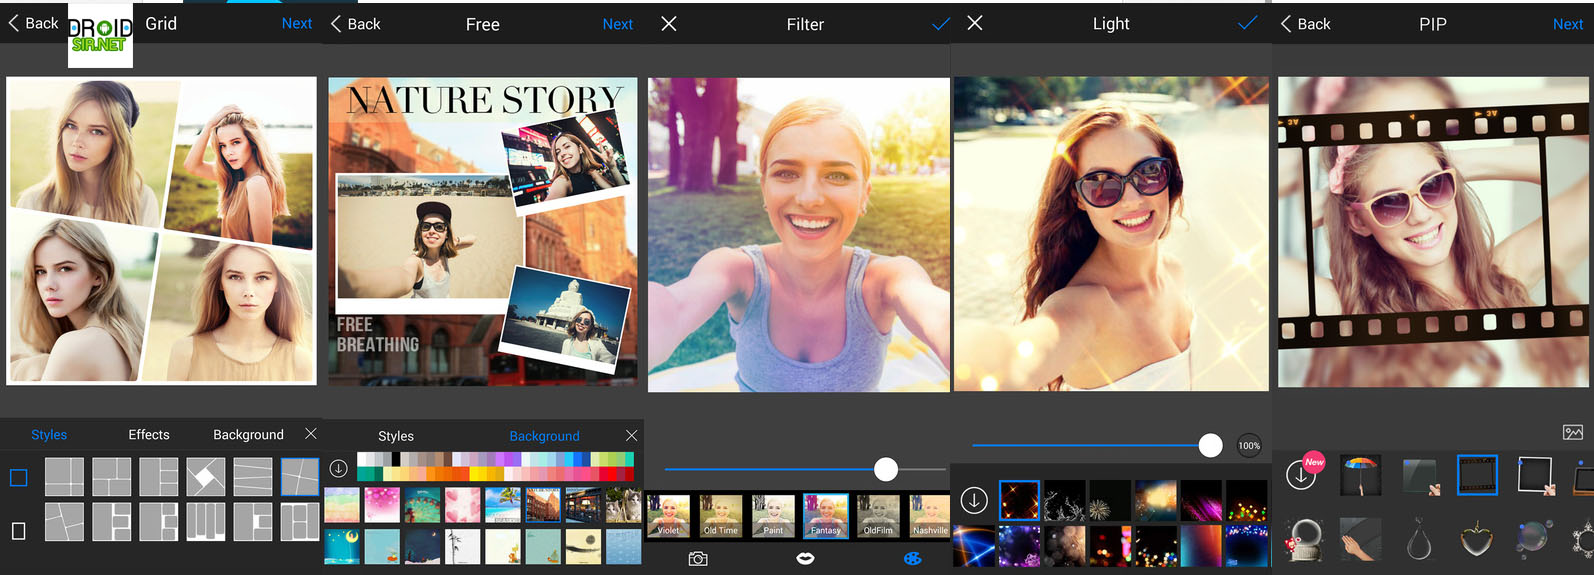
Task: Switch to the Effects tab
Action: (149, 435)
